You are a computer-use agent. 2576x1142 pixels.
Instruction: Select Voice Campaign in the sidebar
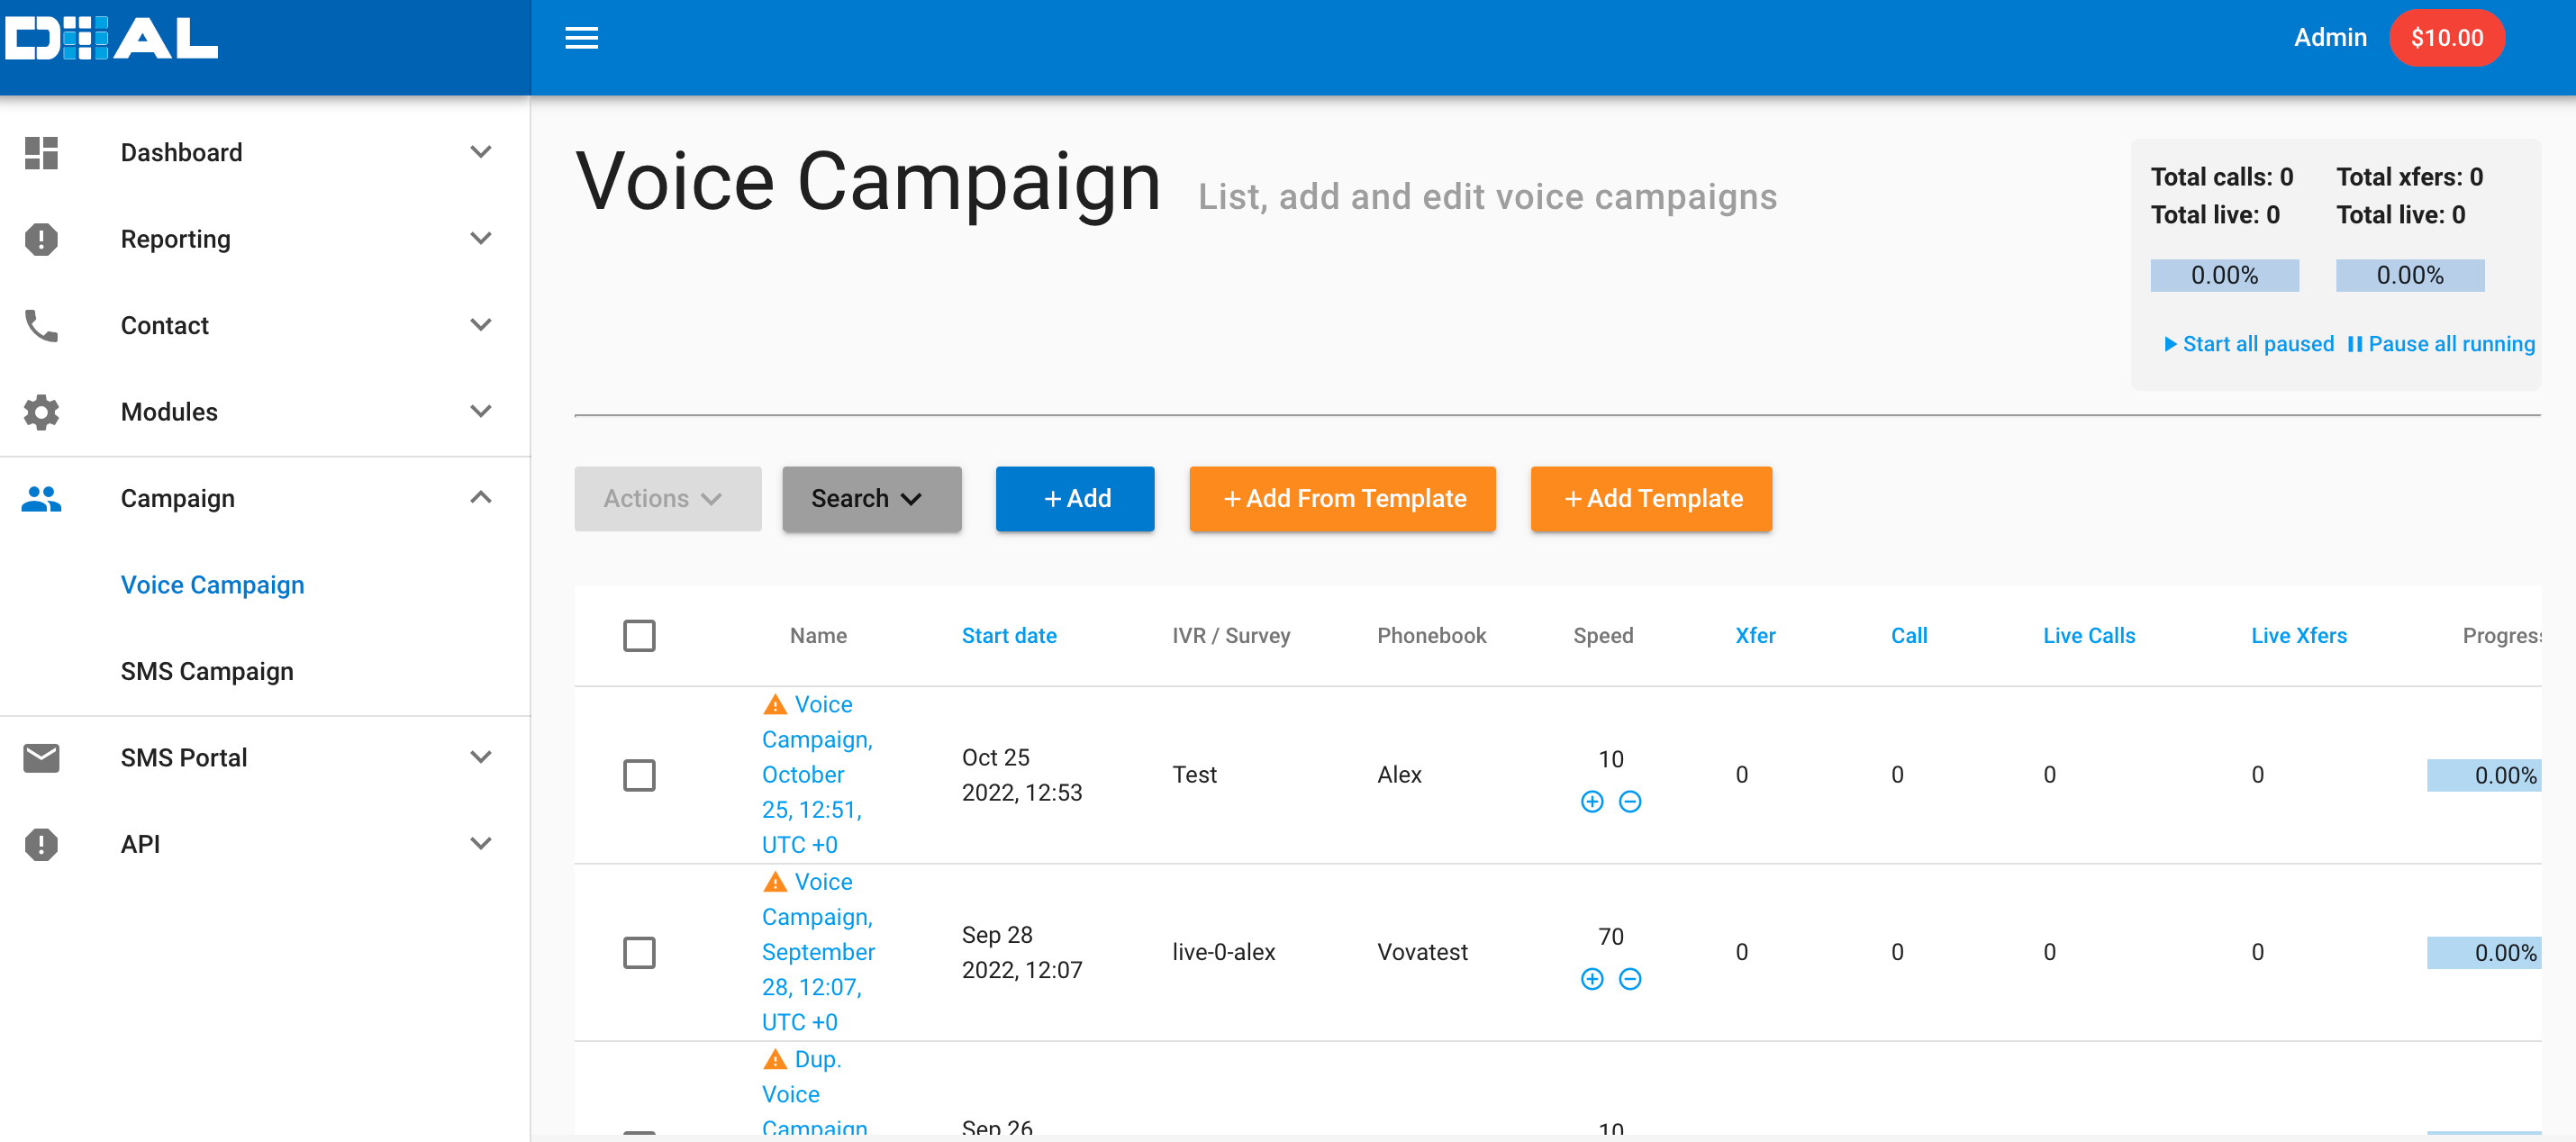tap(212, 585)
